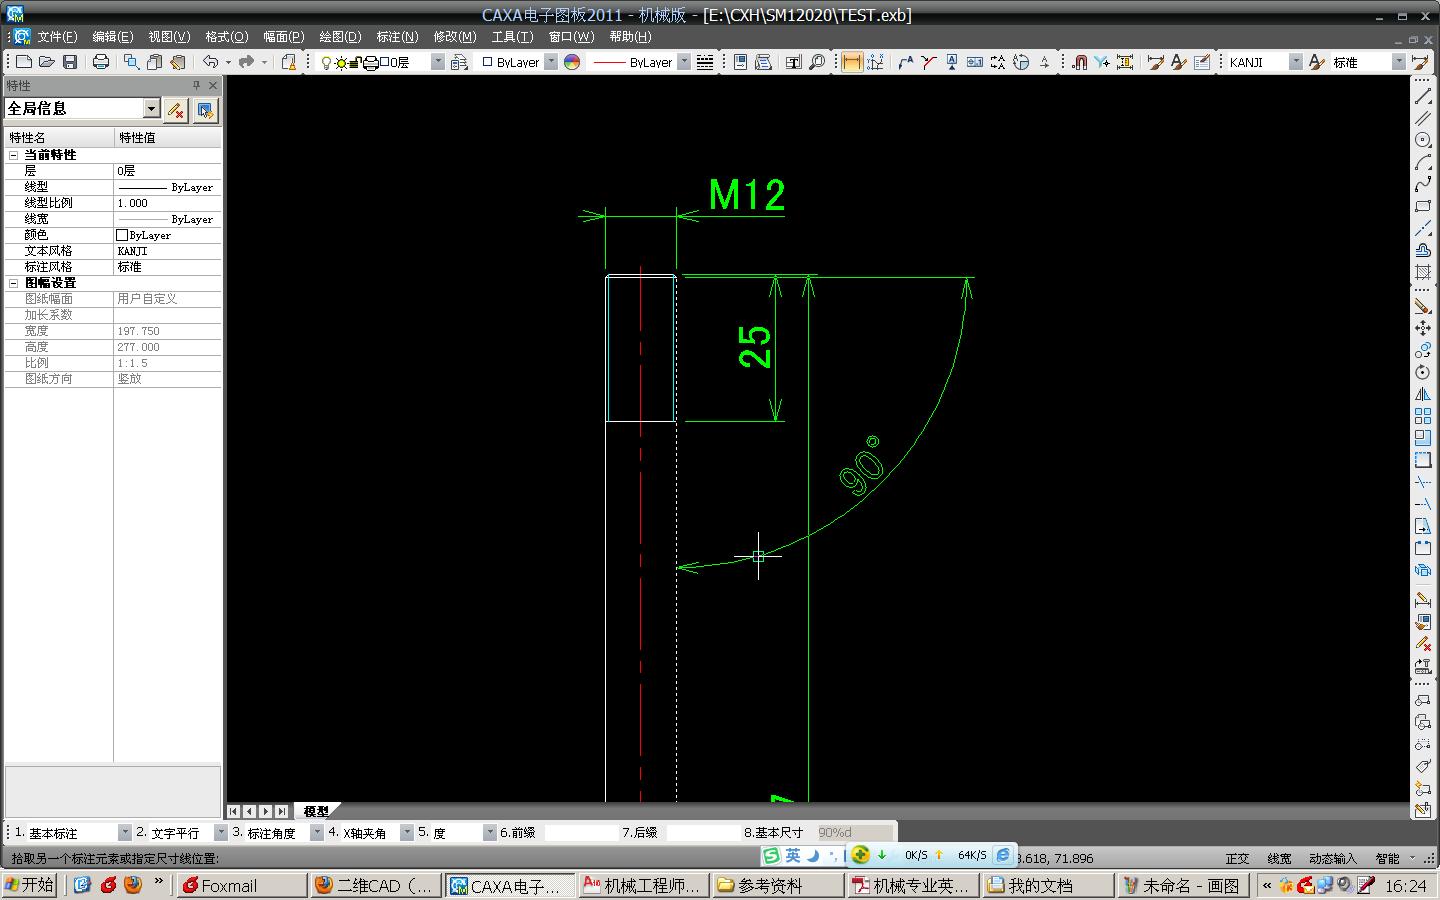The width and height of the screenshot is (1440, 900).
Task: Open the 标注(N) menu
Action: 397,37
